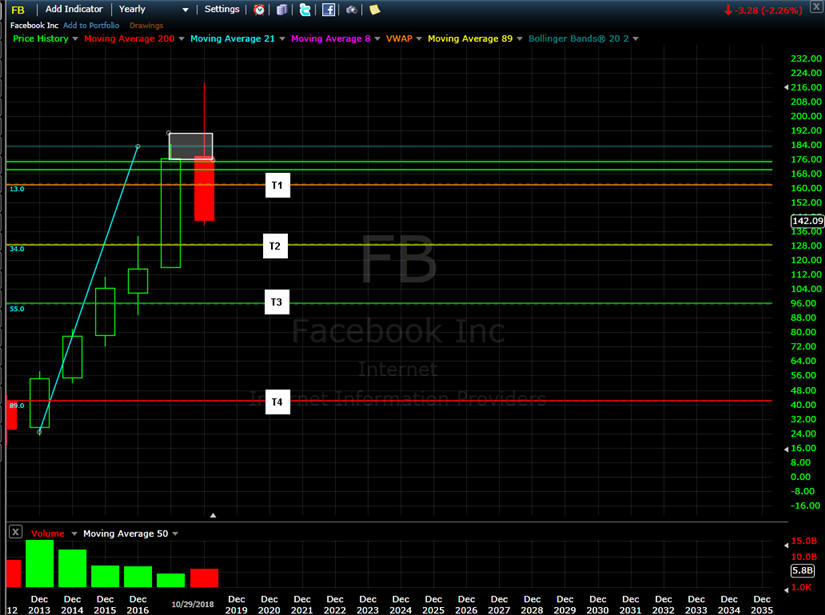This screenshot has height=615, width=825.
Task: Open the yellow sticky note icon
Action: click(375, 9)
